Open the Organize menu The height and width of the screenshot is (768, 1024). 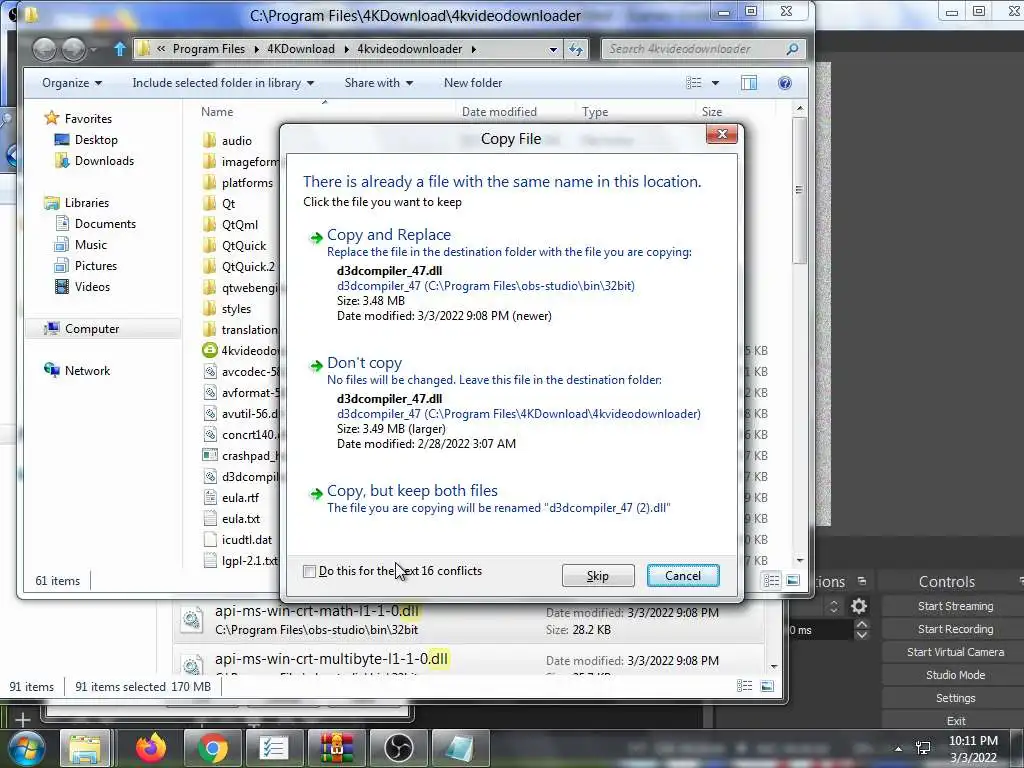(x=72, y=83)
